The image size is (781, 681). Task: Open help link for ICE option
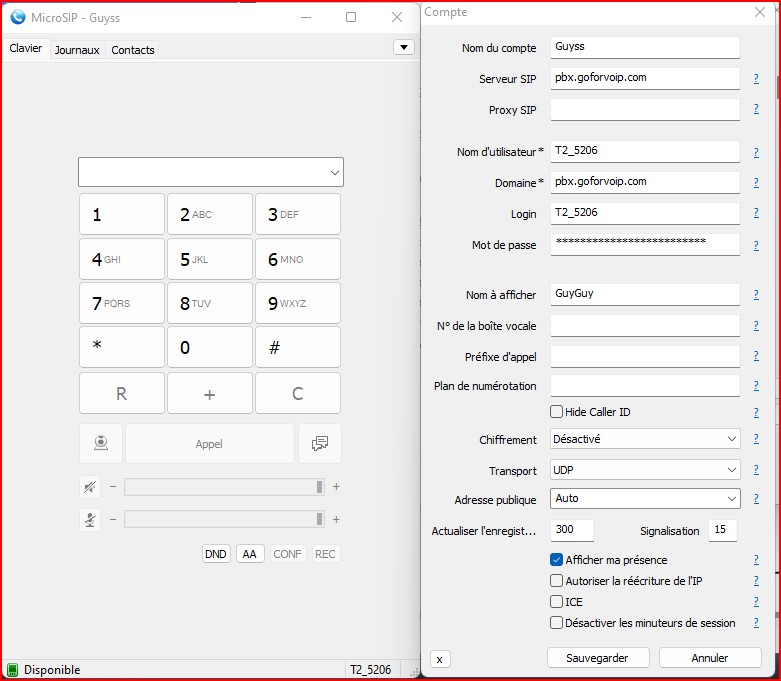click(756, 602)
